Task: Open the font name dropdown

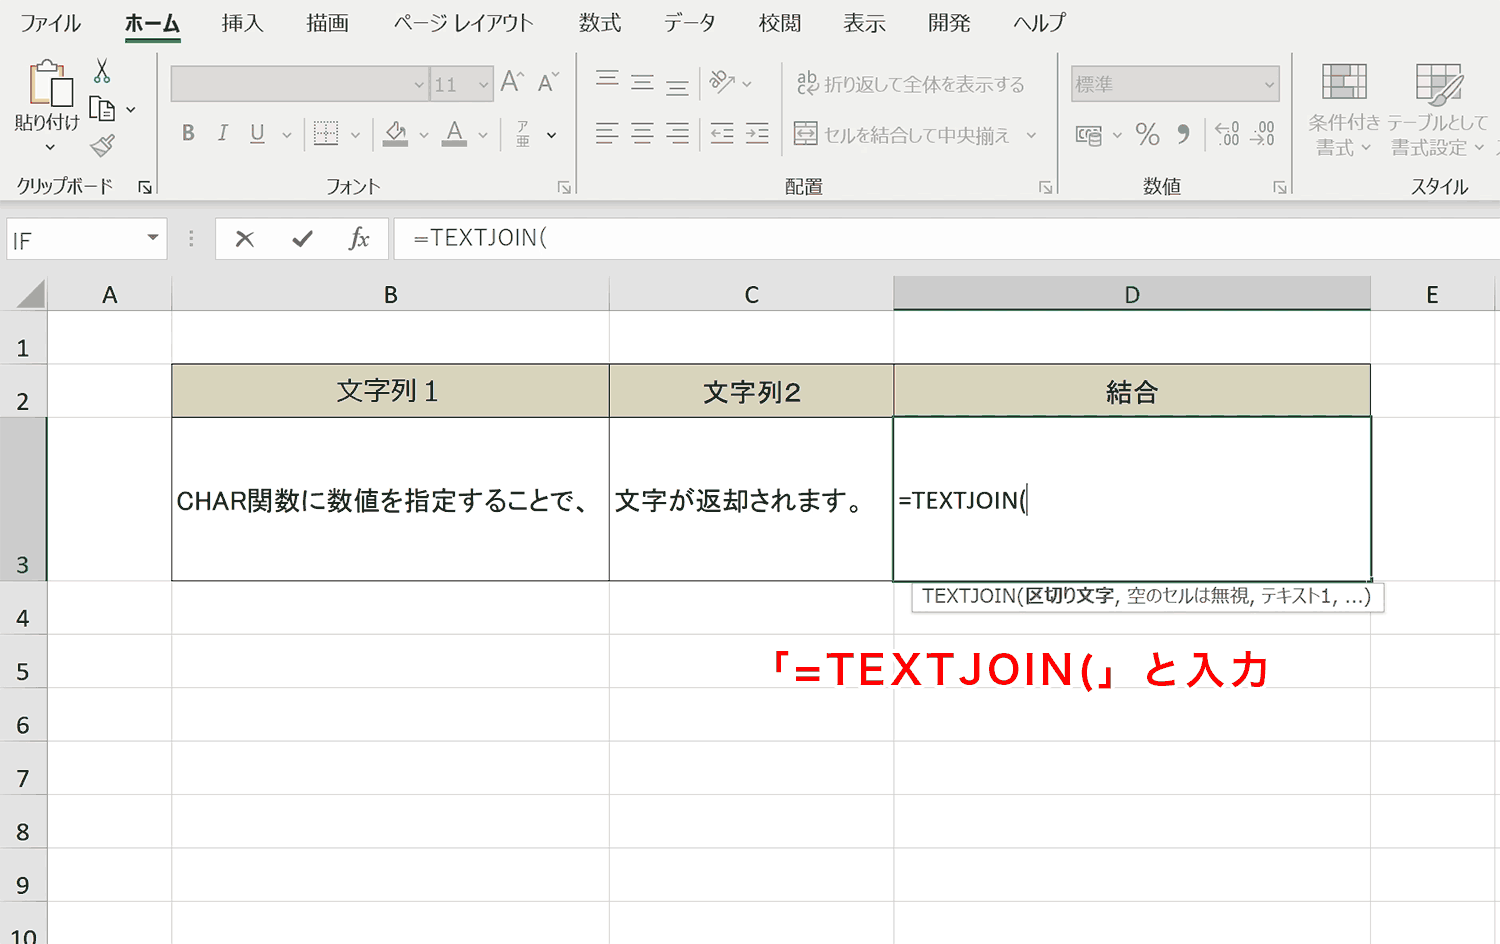Action: [x=419, y=85]
